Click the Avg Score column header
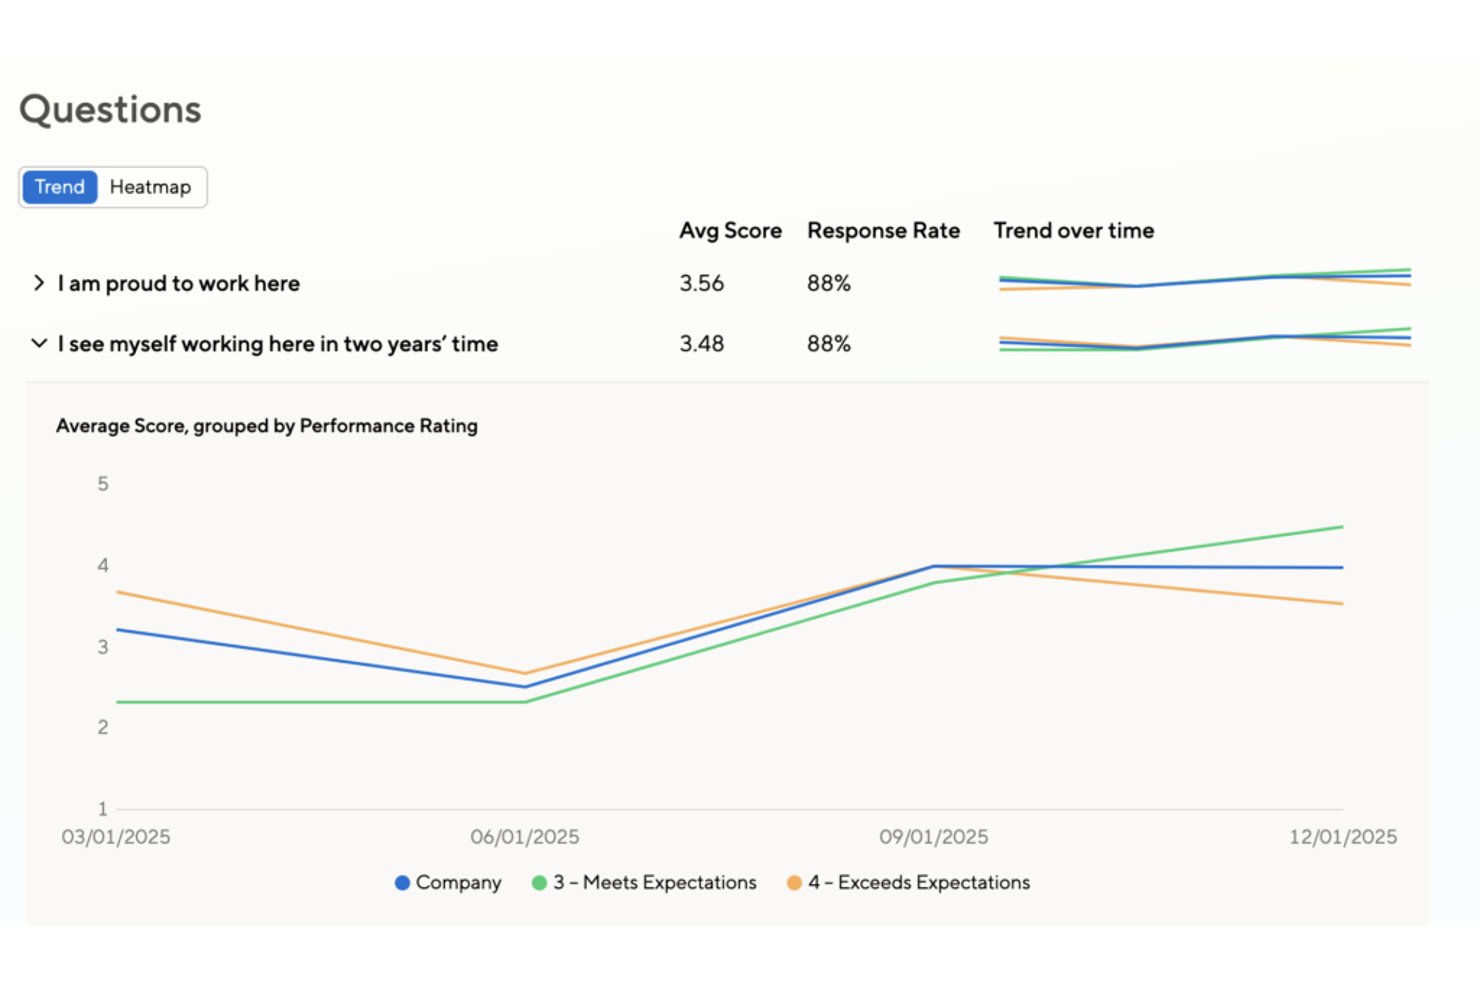 coord(731,231)
